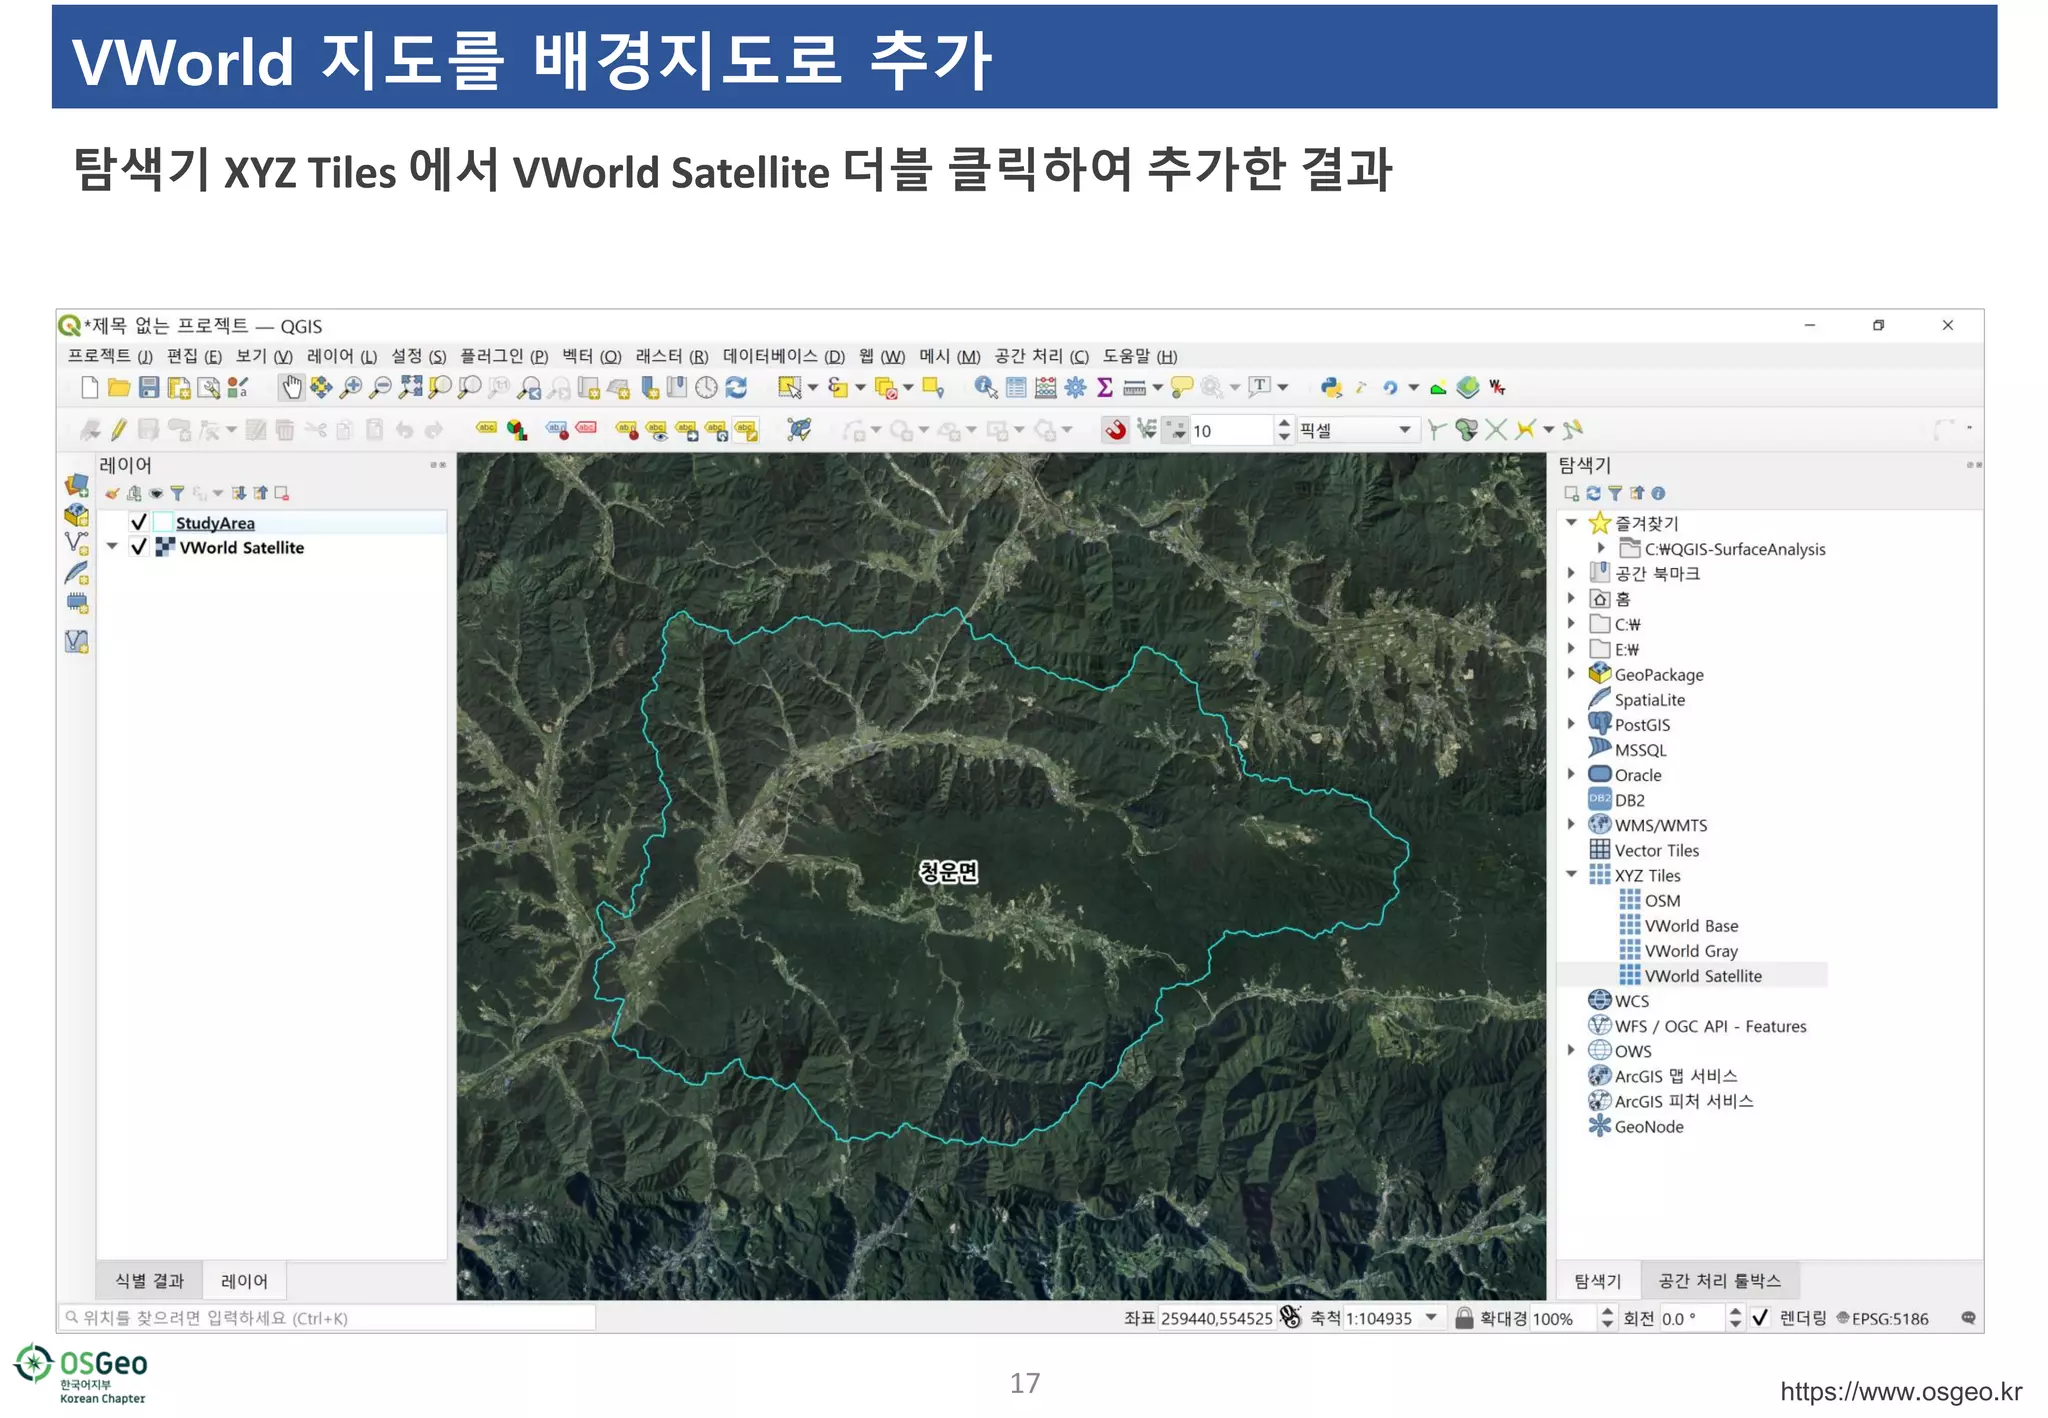Viewport: 2048px width, 1418px height.
Task: Open Data Source Manager in the left sidebar
Action: point(77,486)
